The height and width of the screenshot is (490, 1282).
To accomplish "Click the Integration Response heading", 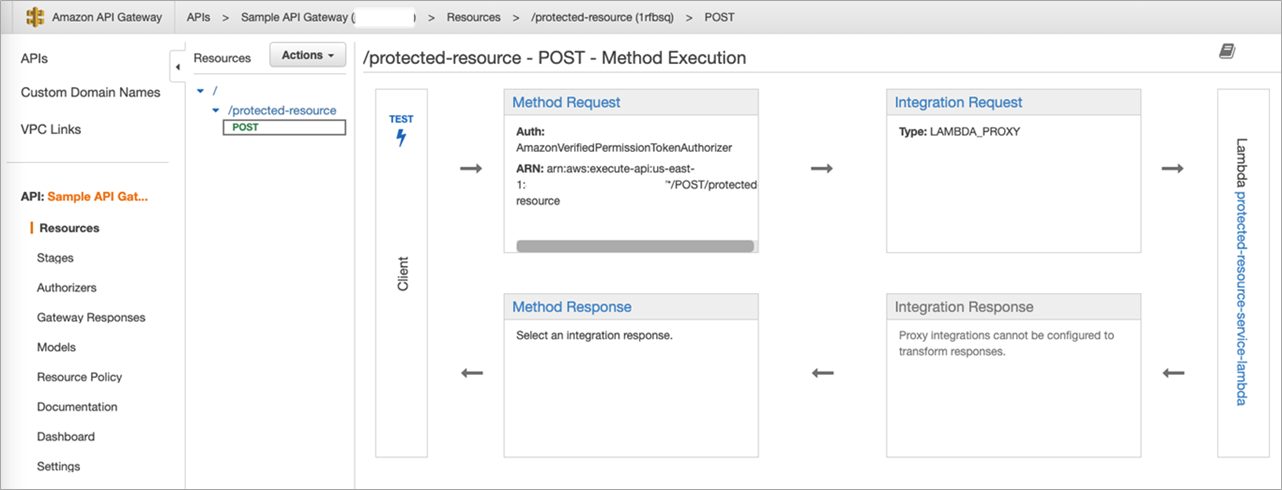I will [x=964, y=306].
